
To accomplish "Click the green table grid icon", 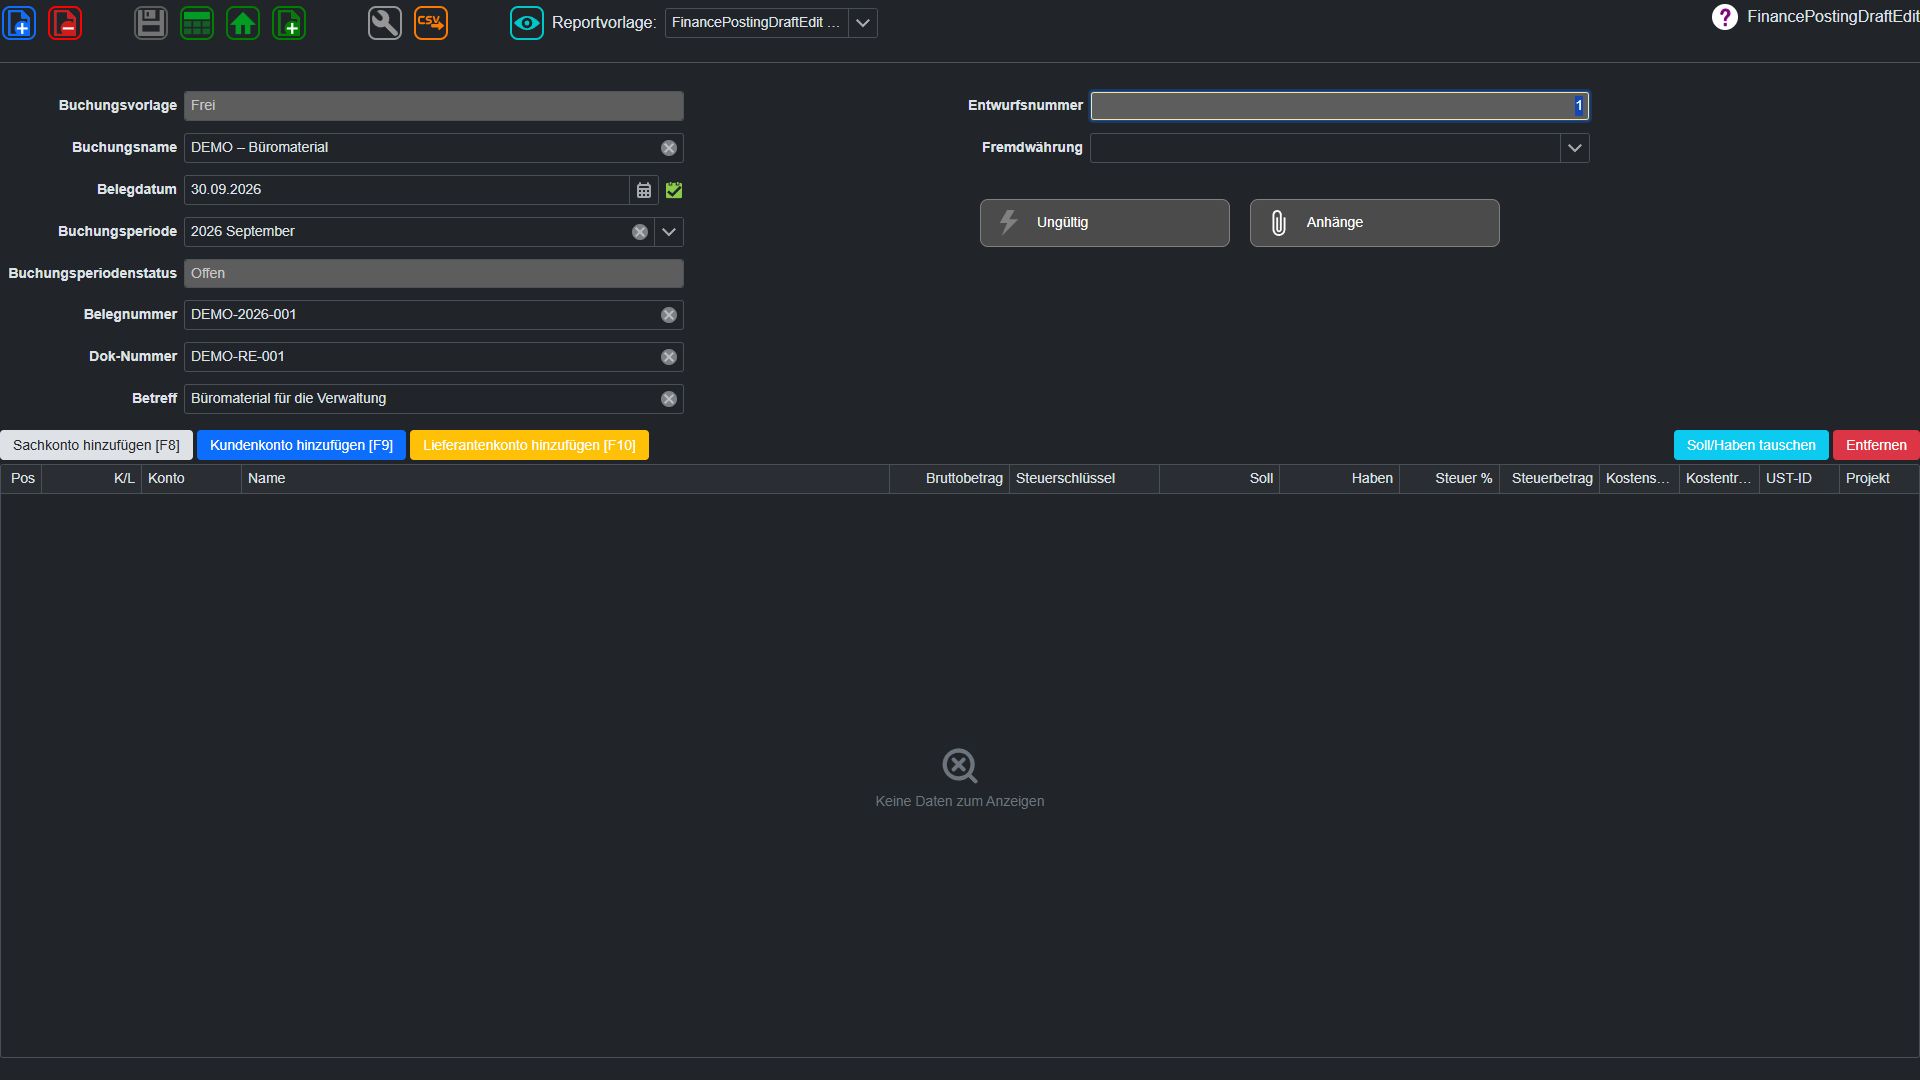I will [197, 23].
